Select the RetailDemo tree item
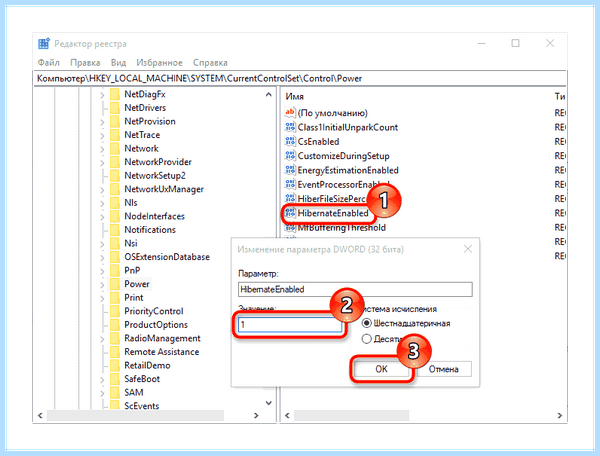The width and height of the screenshot is (600, 456). point(147,366)
